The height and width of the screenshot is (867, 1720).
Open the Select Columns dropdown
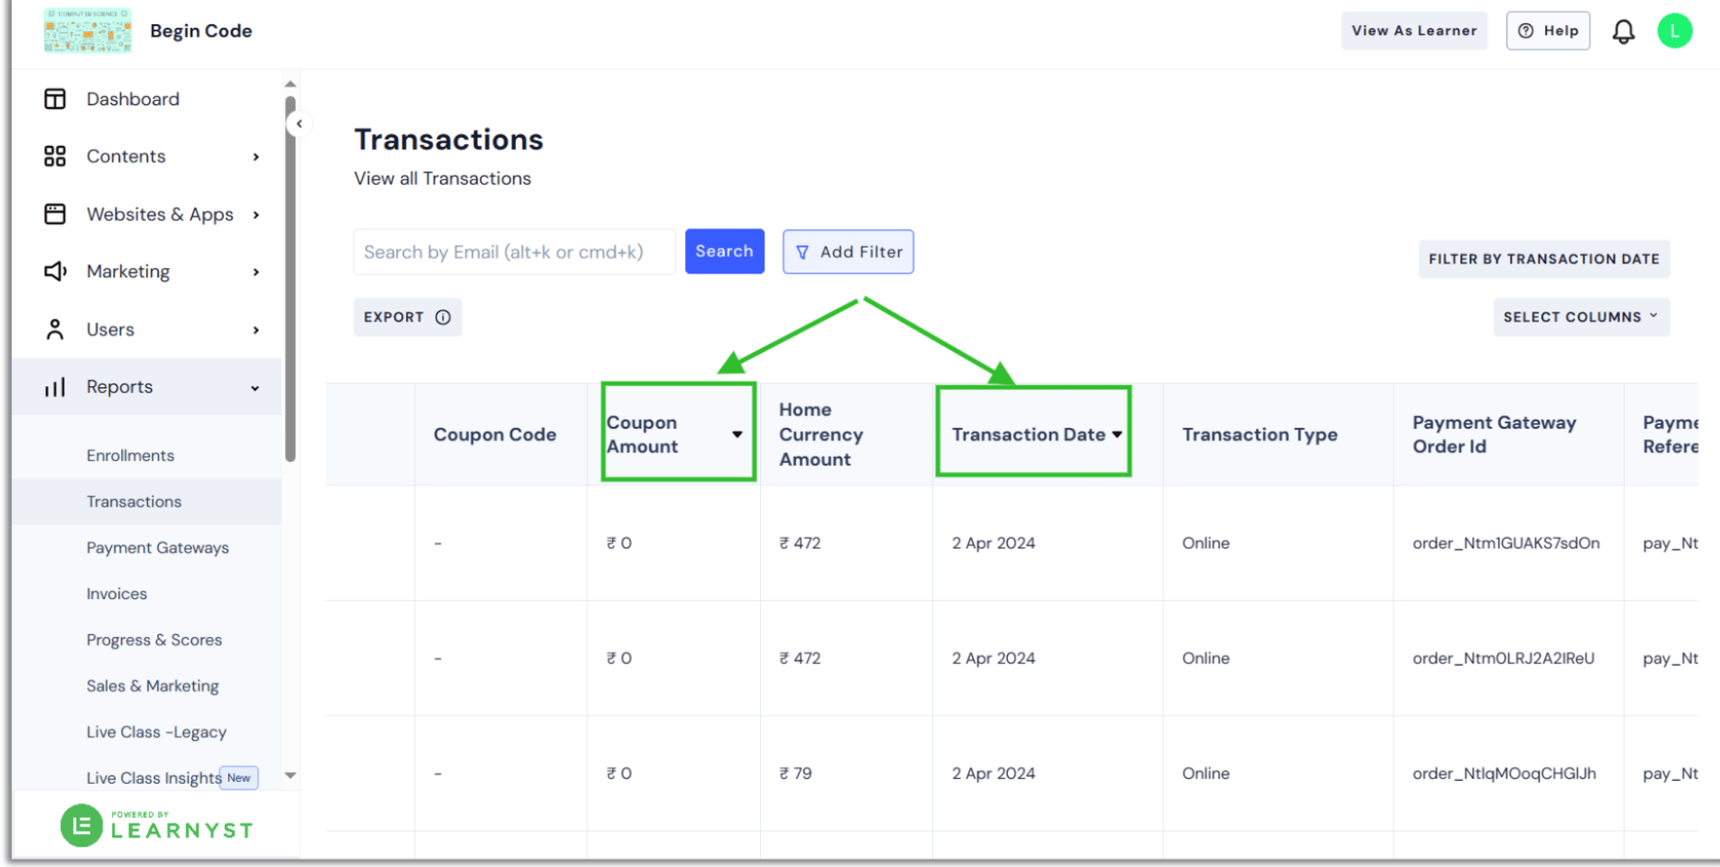(1580, 316)
